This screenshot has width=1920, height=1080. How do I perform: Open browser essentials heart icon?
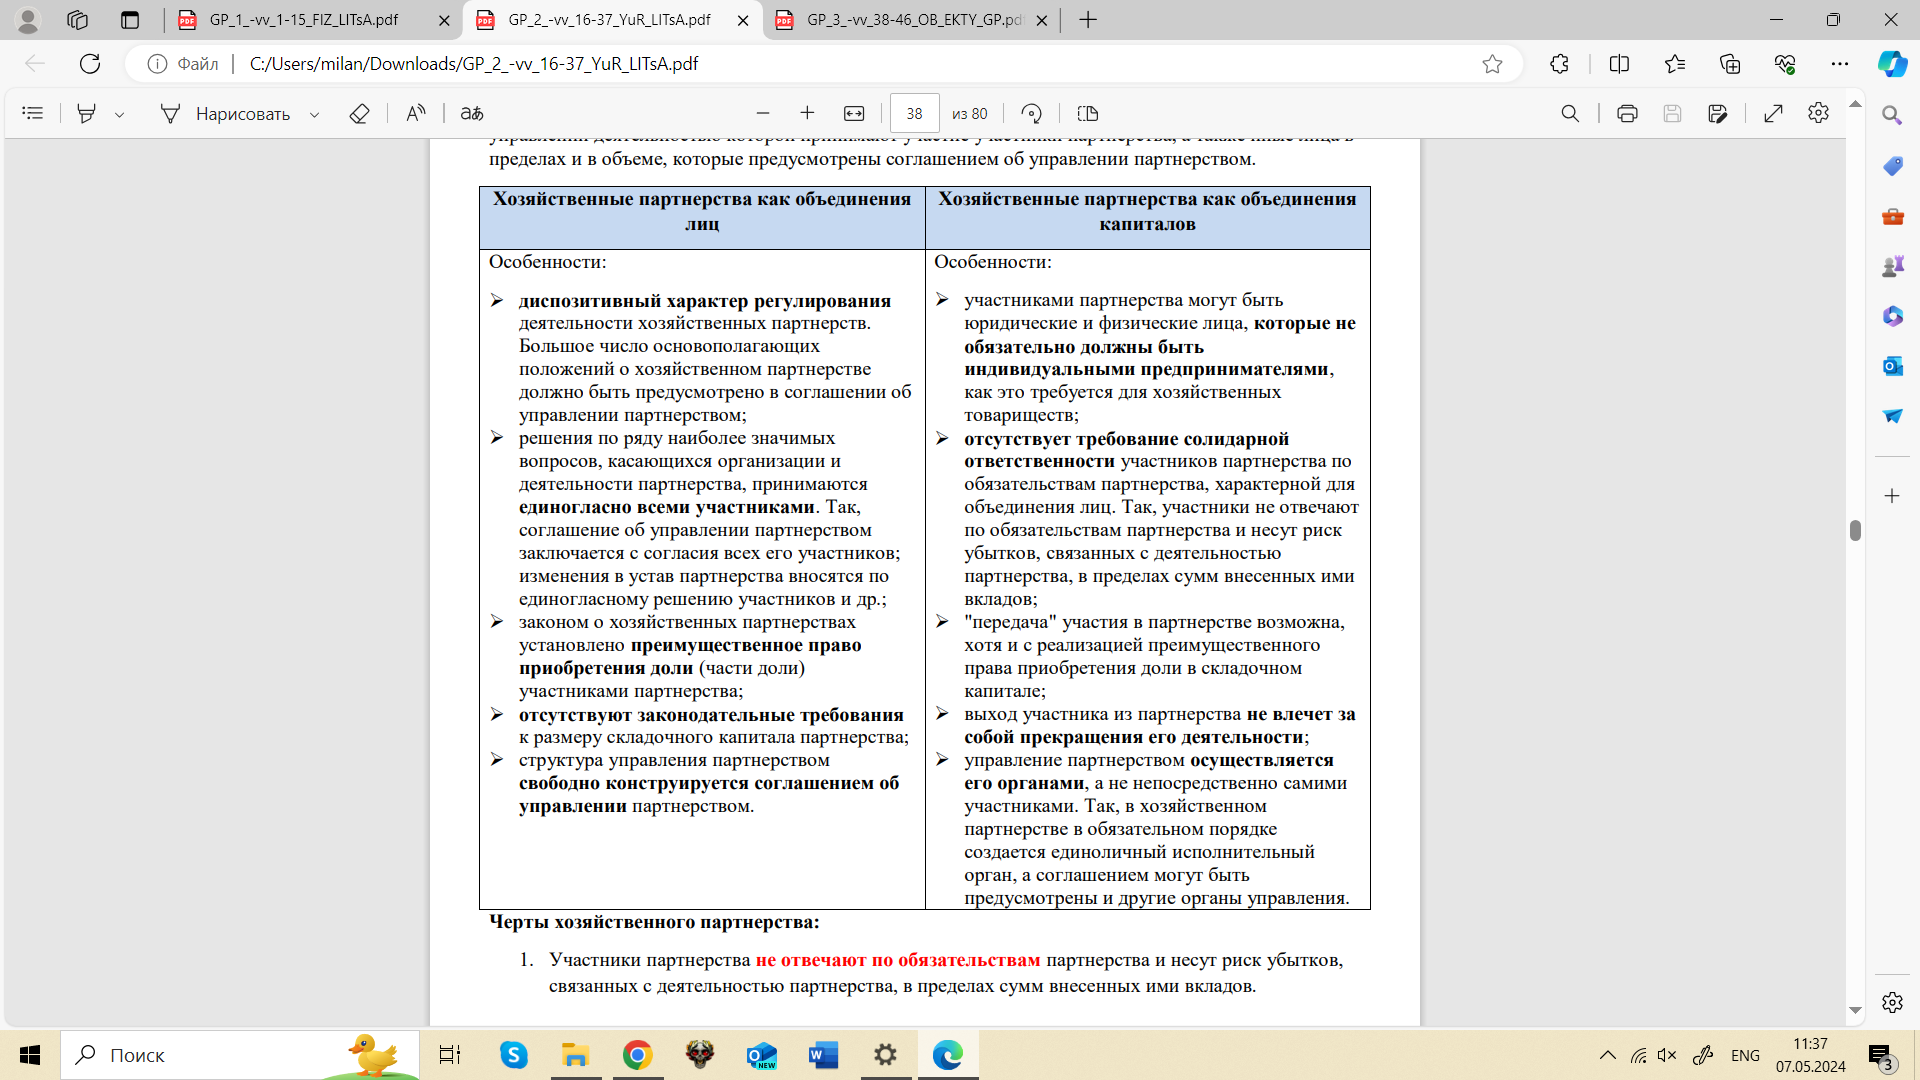(x=1785, y=64)
